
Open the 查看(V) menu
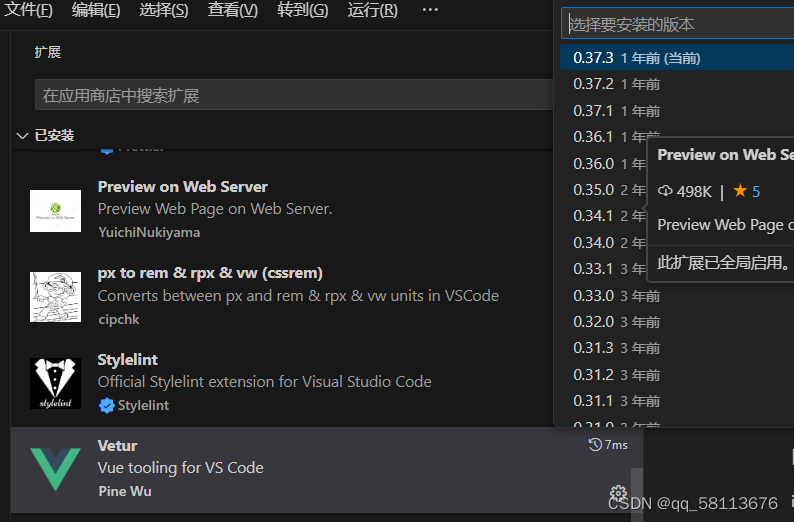pos(233,10)
